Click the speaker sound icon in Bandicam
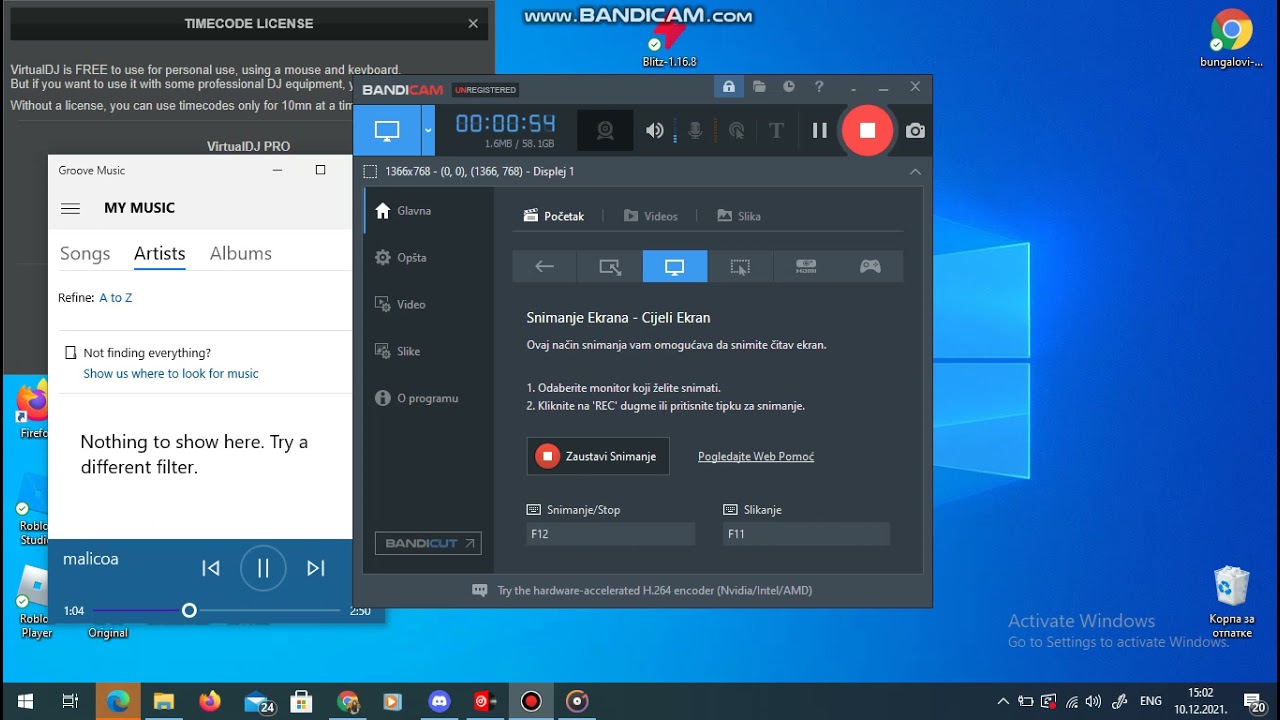 654,131
